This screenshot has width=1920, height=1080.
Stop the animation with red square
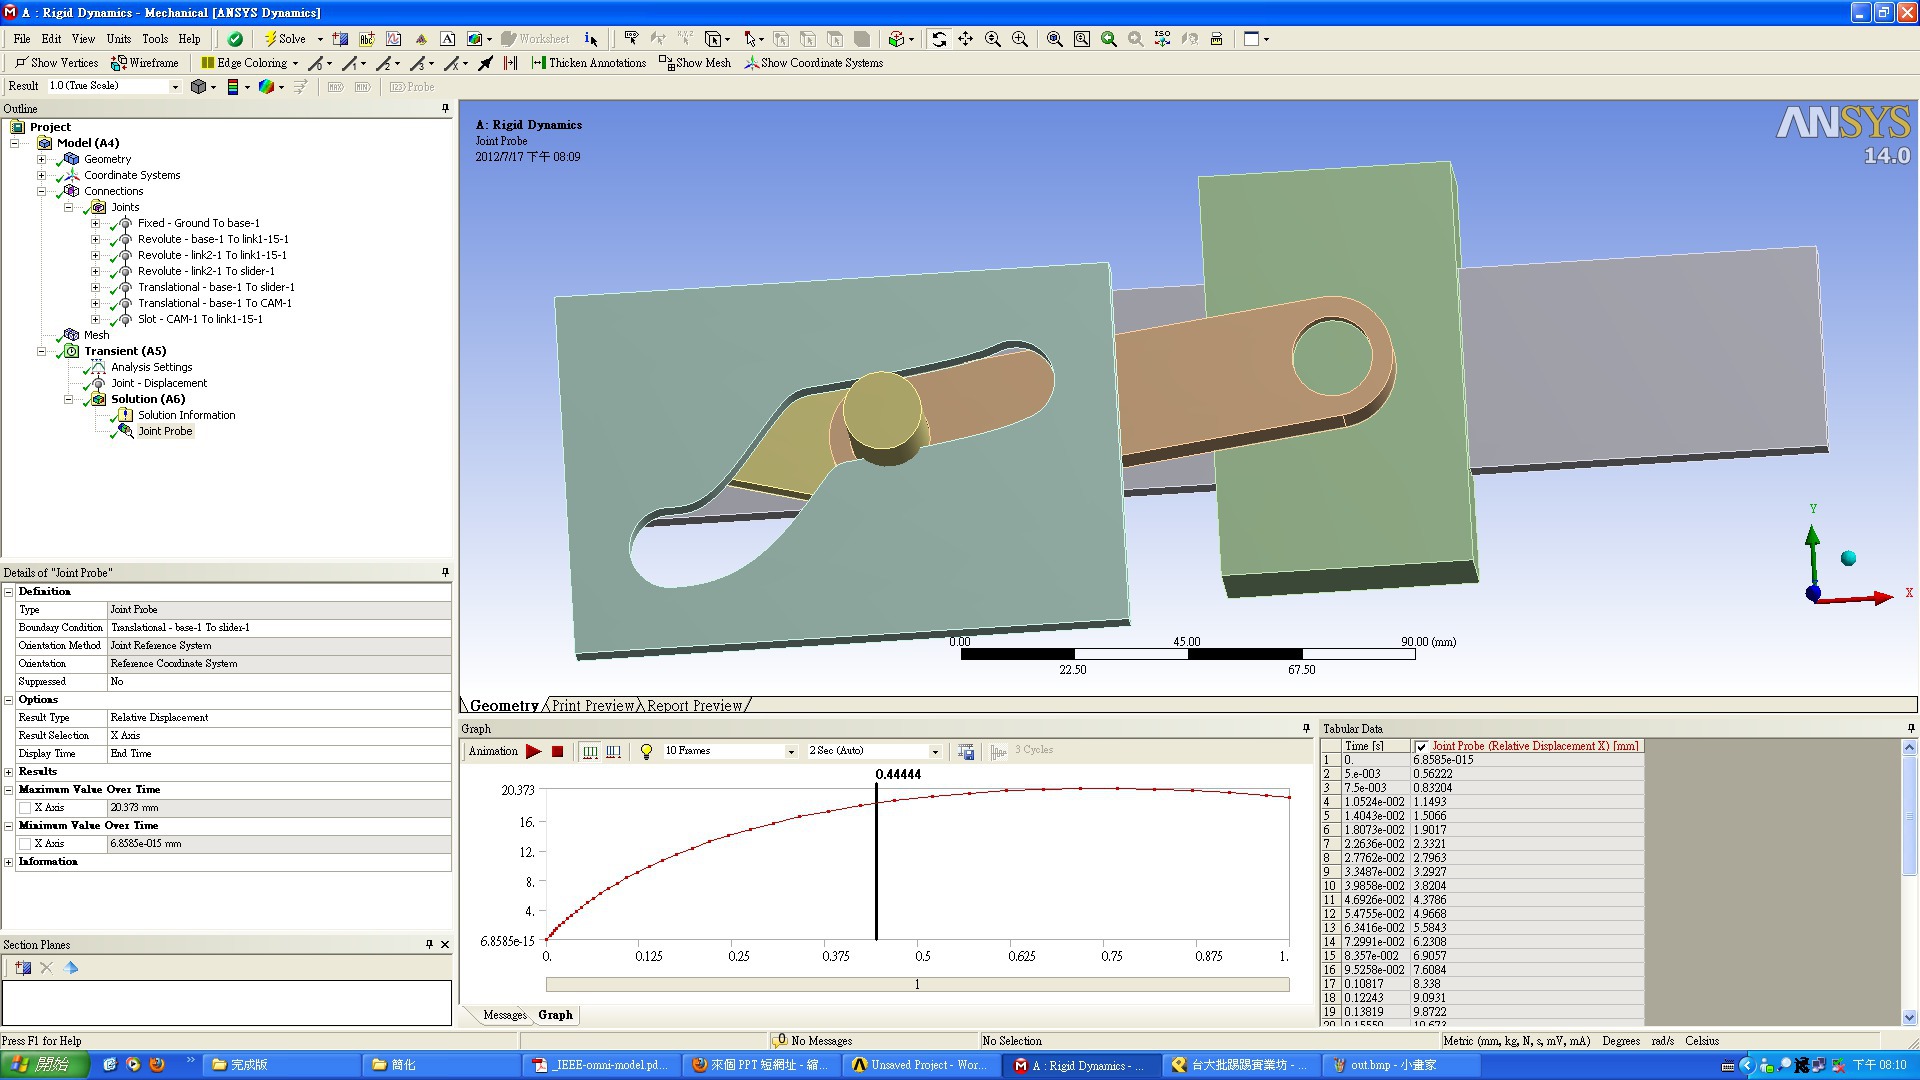(558, 751)
